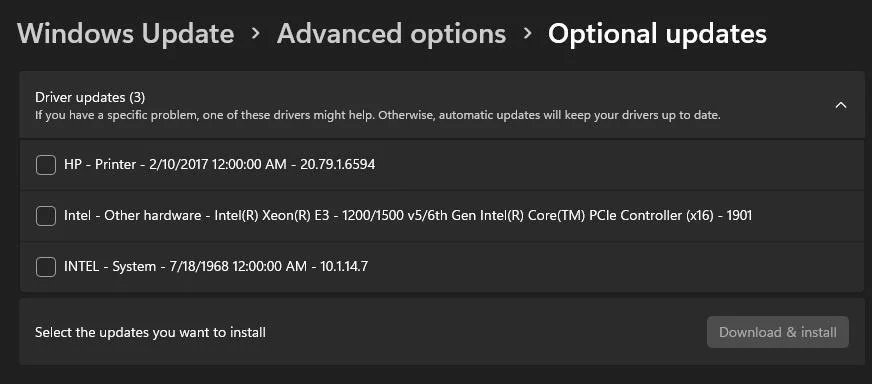The image size is (872, 384).
Task: Check the HP Printer driver checkbox
Action: coord(46,165)
